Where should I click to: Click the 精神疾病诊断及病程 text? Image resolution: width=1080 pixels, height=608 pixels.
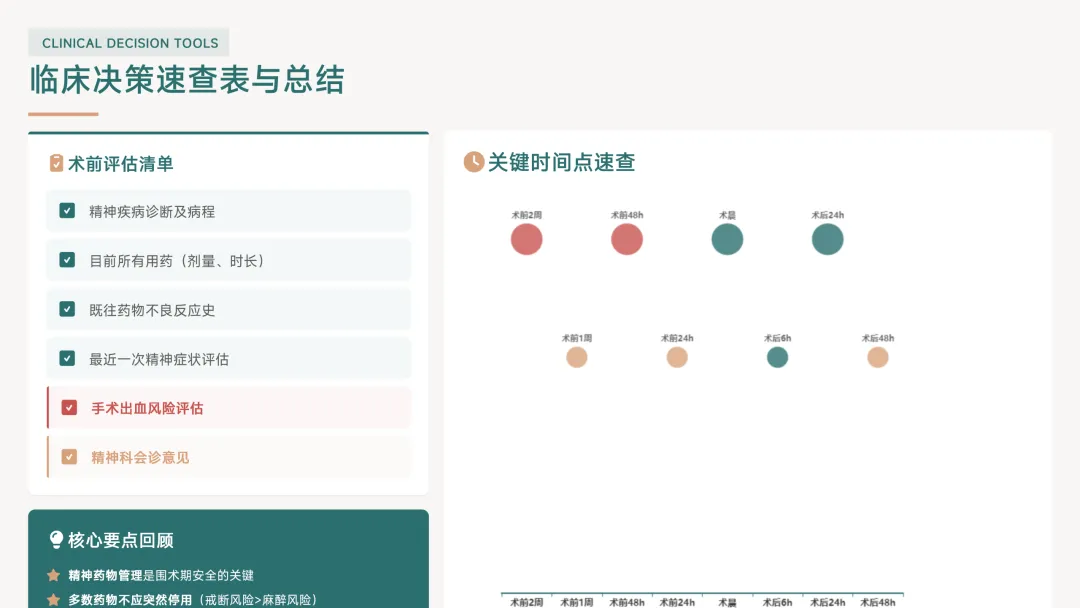(152, 211)
